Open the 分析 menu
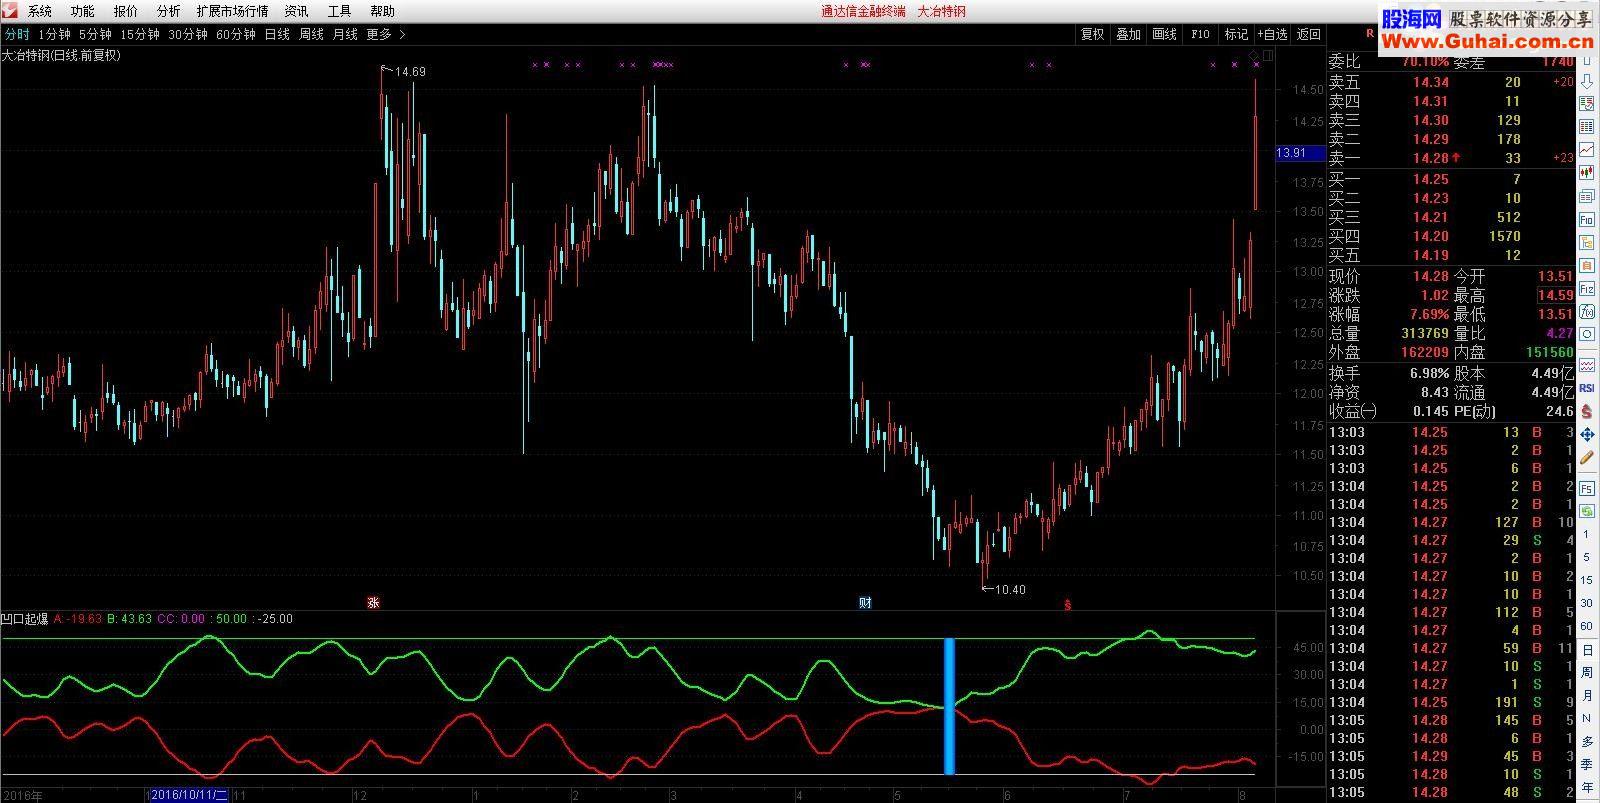The height and width of the screenshot is (803, 1600). click(169, 11)
